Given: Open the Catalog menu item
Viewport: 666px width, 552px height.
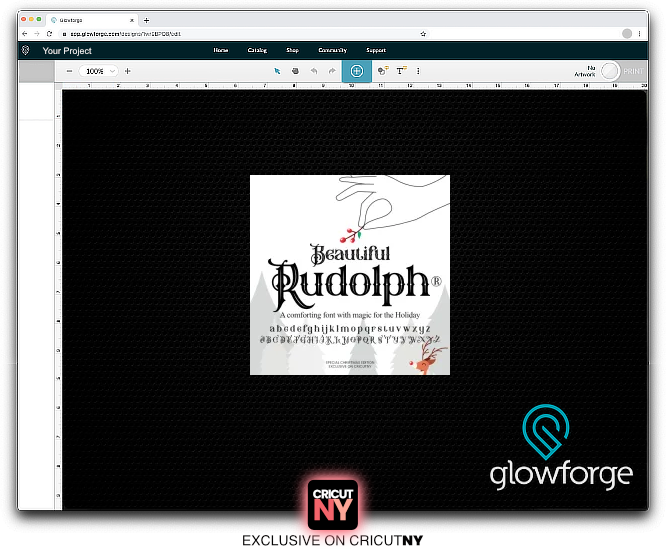Looking at the screenshot, I should click(257, 50).
